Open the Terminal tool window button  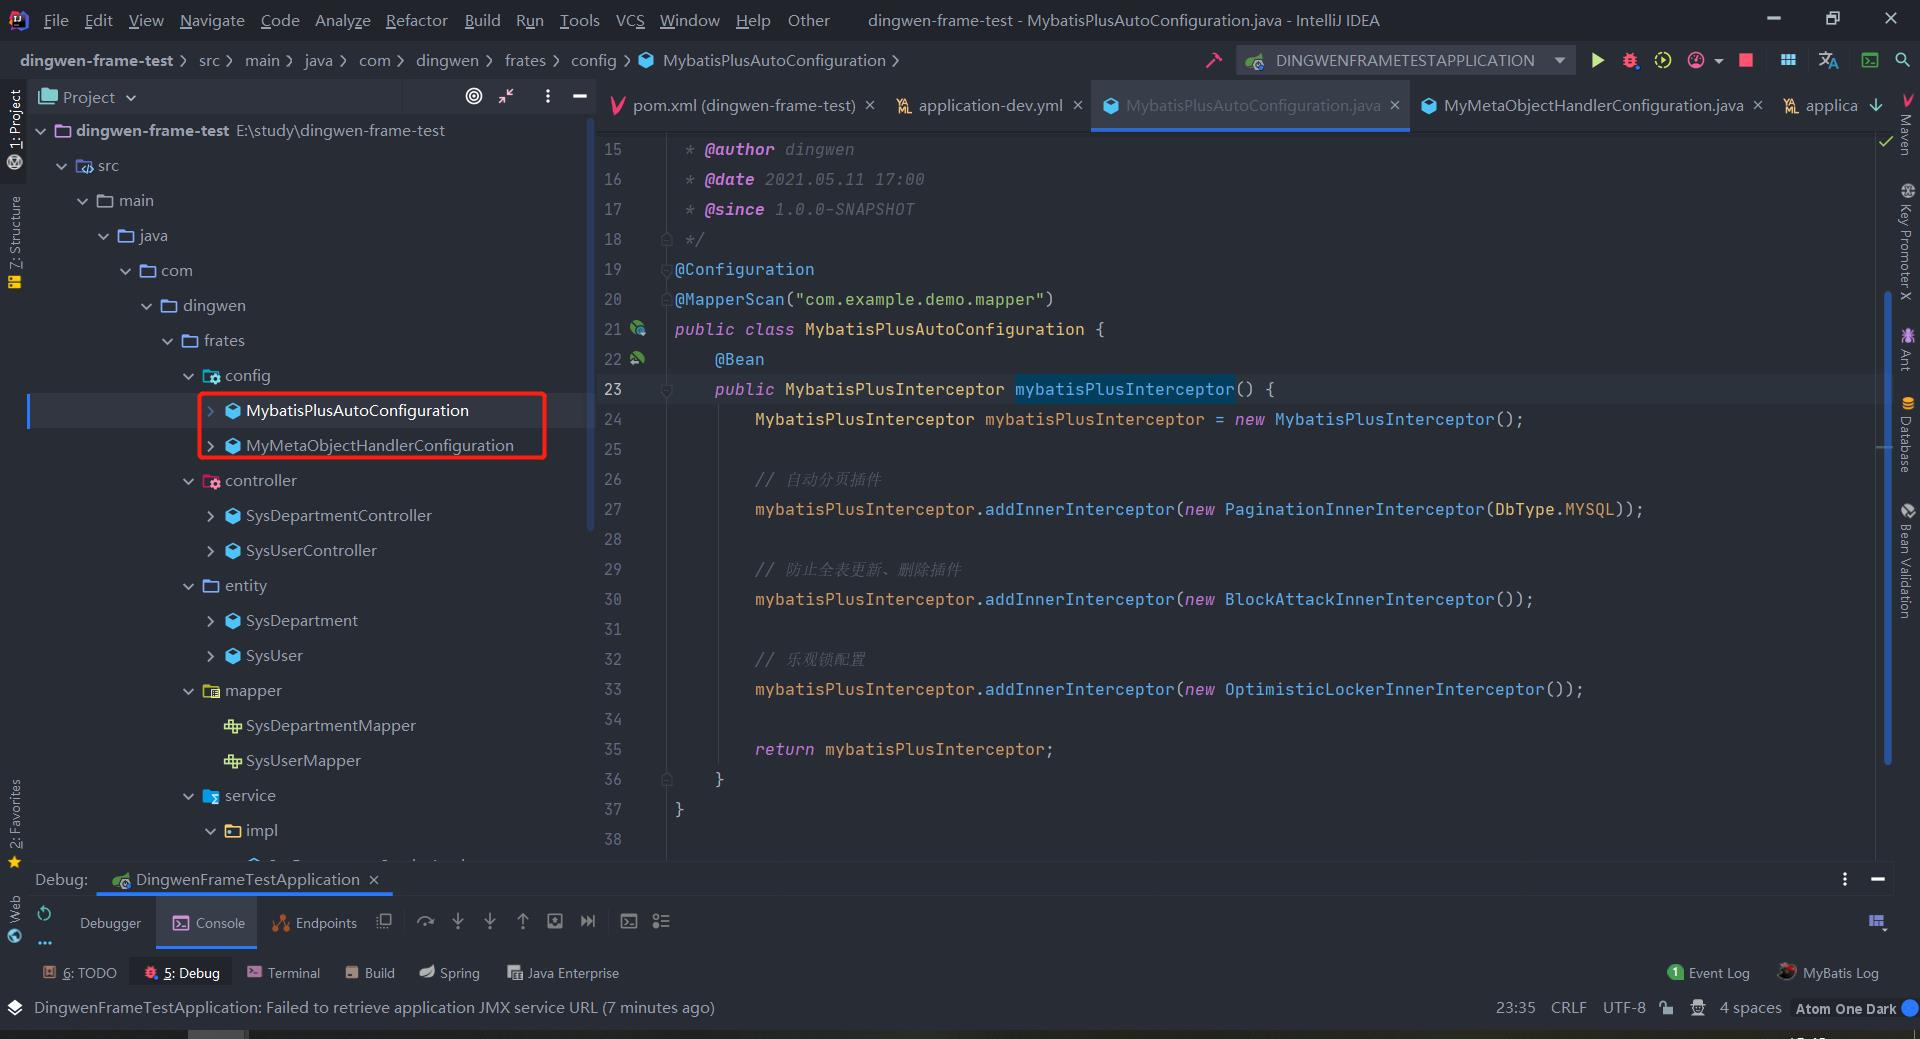283,973
